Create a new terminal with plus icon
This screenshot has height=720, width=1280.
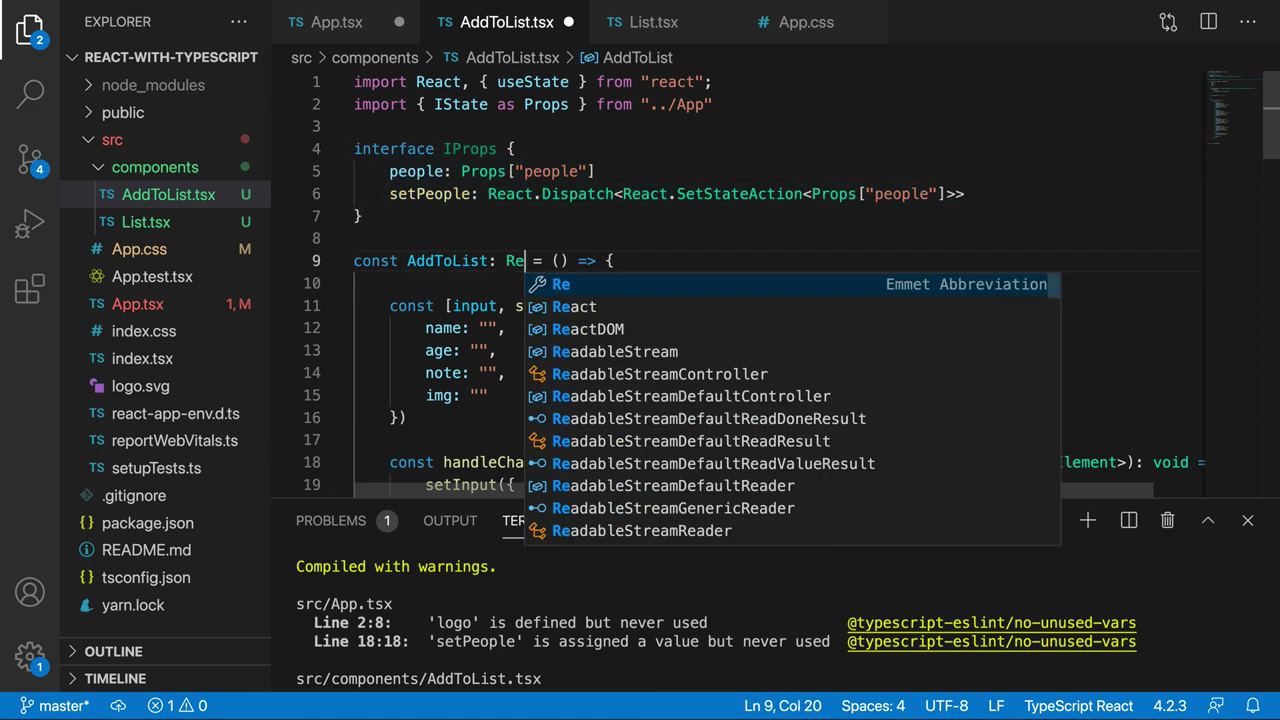[1088, 520]
